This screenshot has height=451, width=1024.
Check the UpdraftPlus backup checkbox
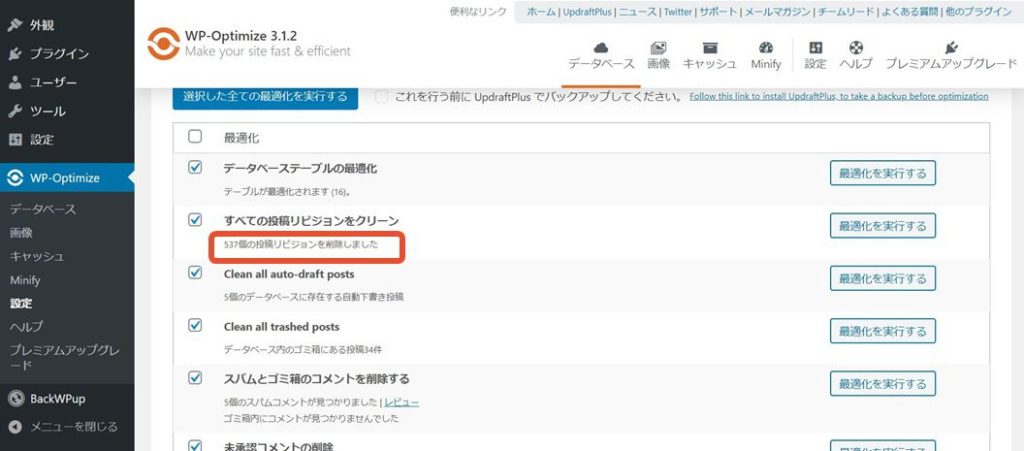[x=381, y=97]
